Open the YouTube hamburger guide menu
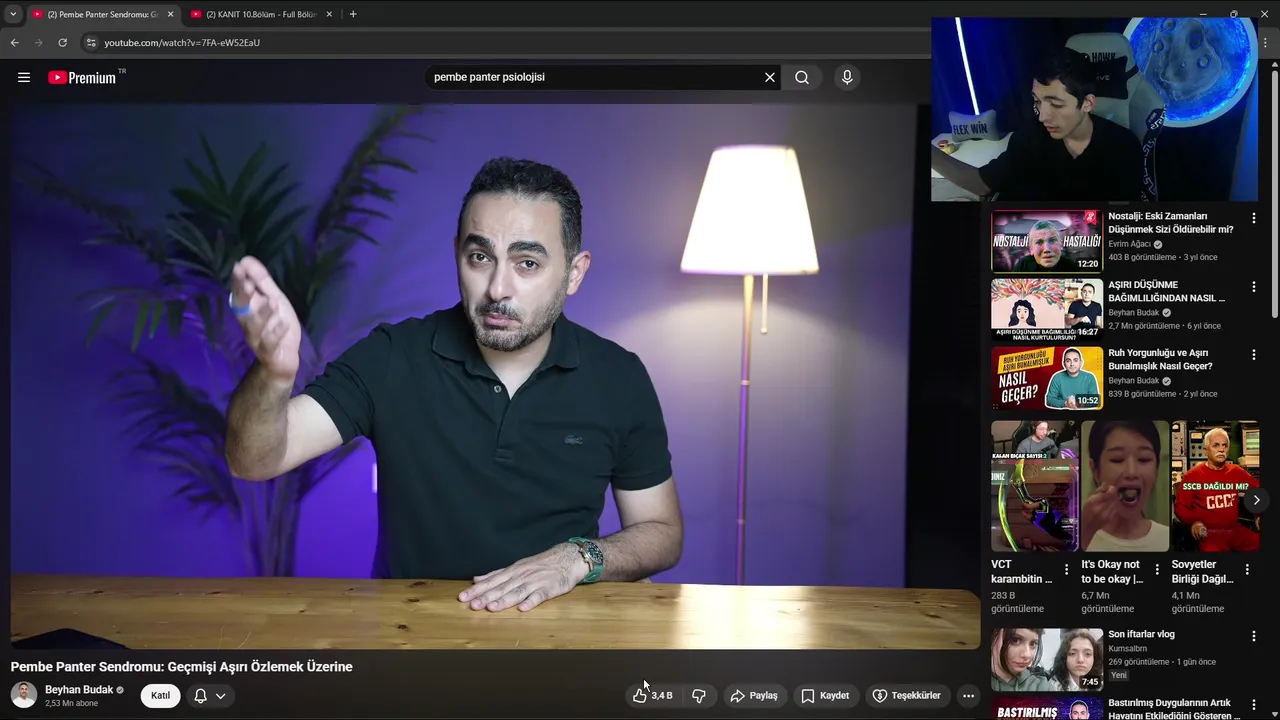 tap(24, 77)
